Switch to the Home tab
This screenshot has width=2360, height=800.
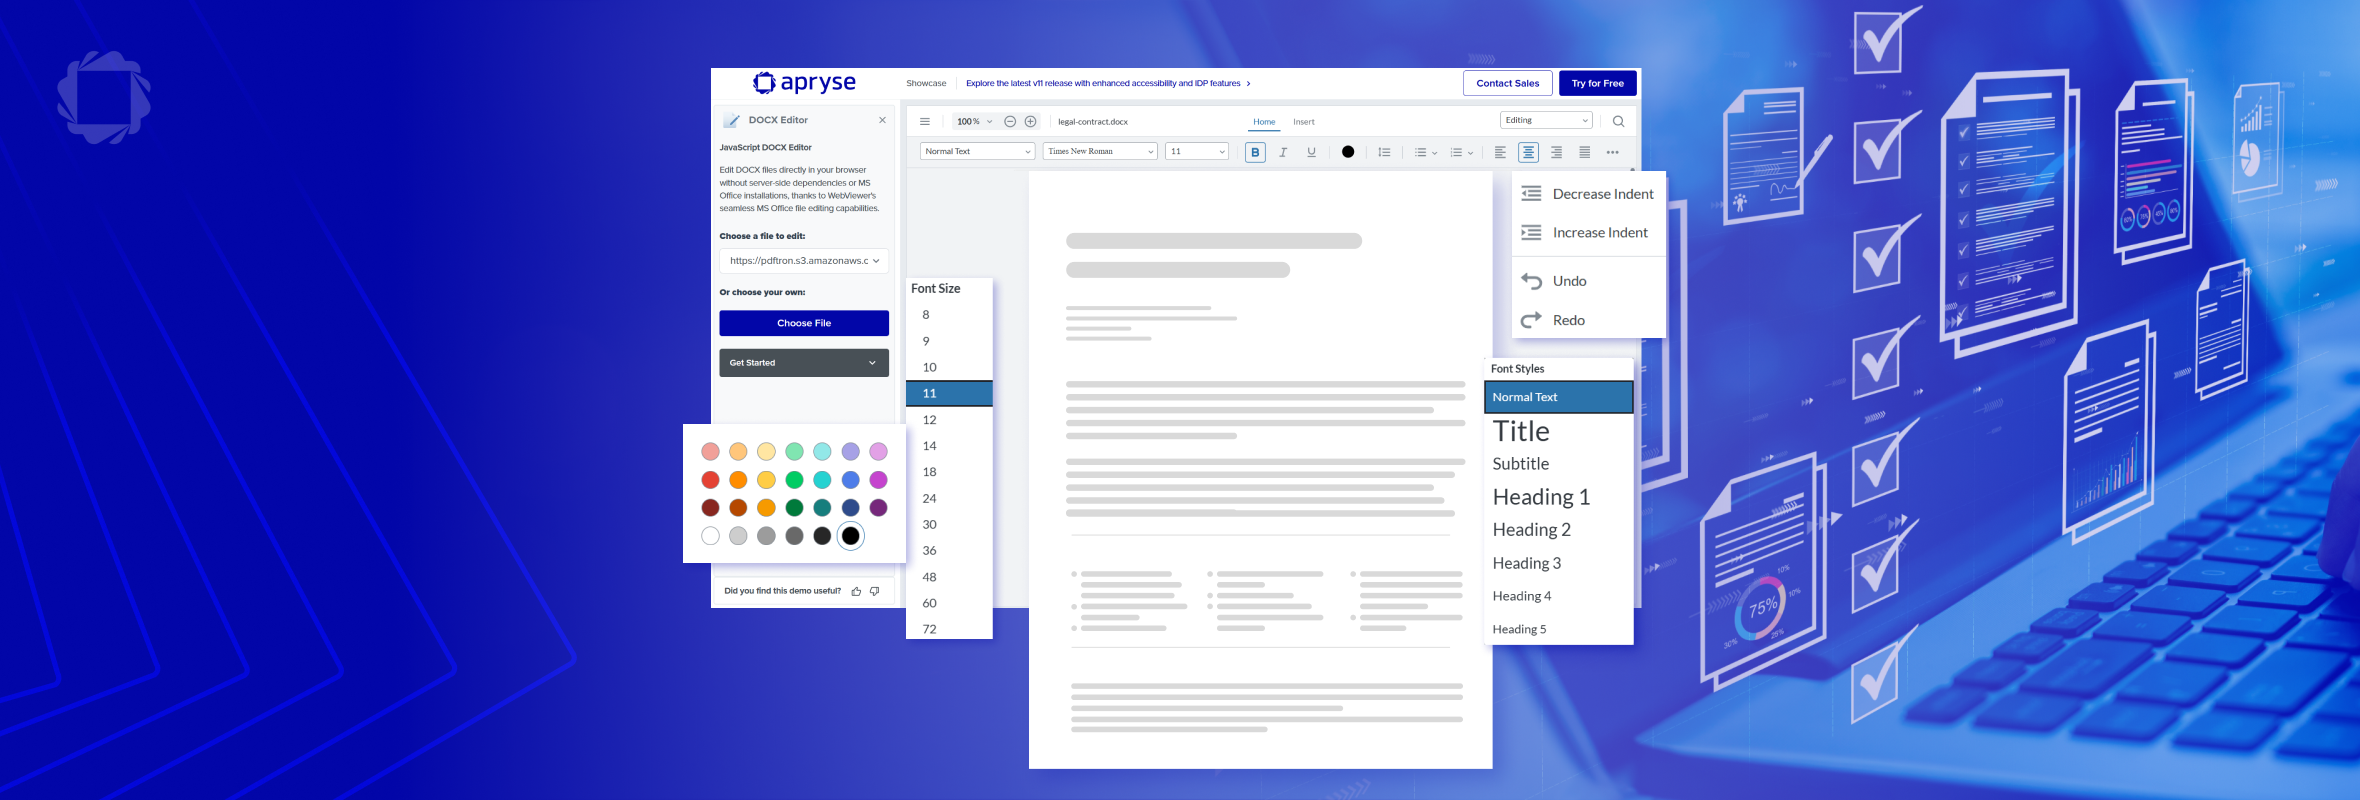point(1264,122)
